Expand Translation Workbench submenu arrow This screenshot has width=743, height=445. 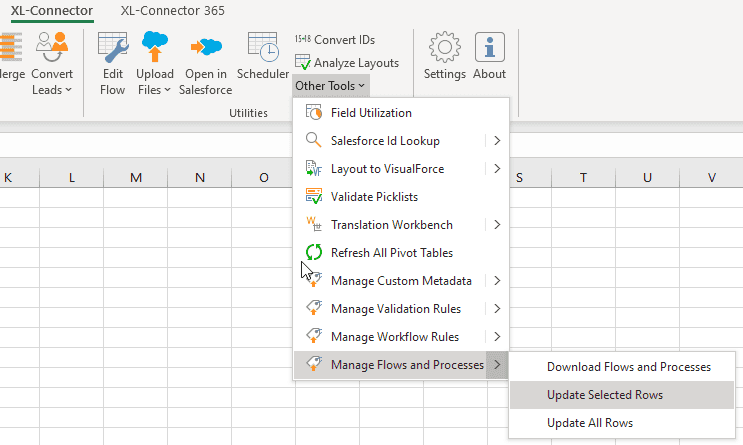click(x=497, y=224)
